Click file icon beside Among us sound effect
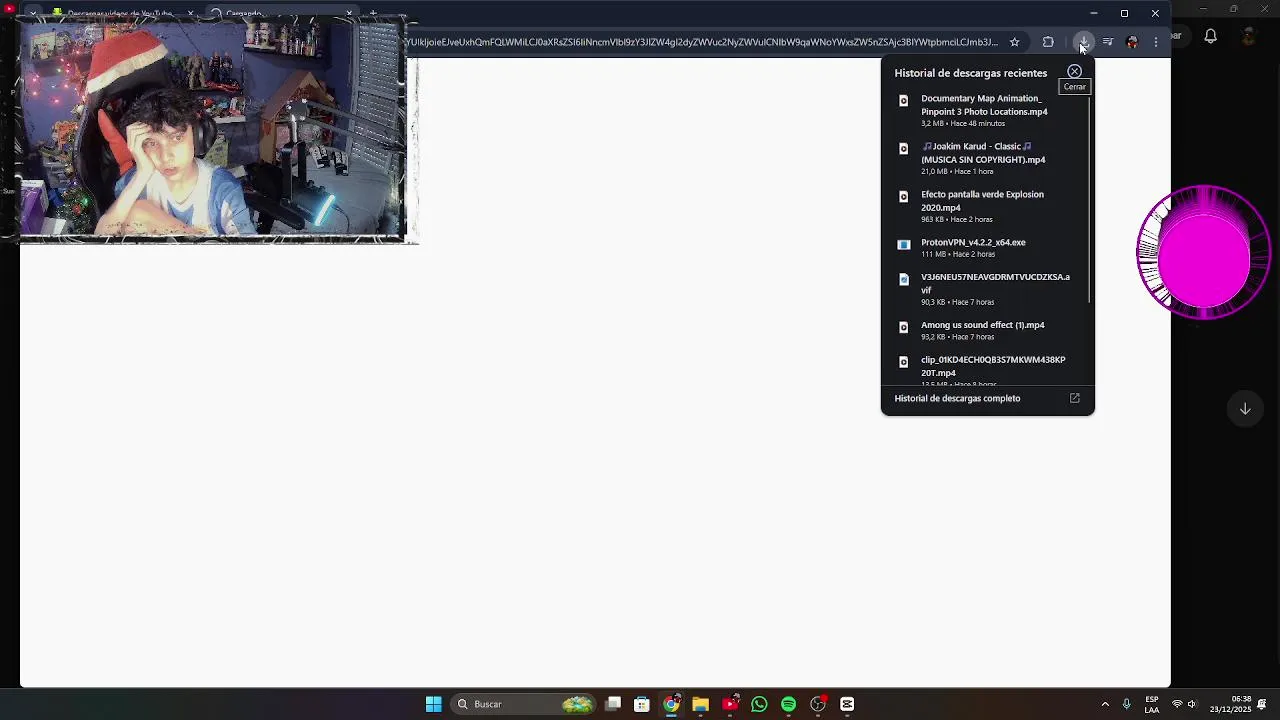This screenshot has height=720, width=1280. coord(904,327)
